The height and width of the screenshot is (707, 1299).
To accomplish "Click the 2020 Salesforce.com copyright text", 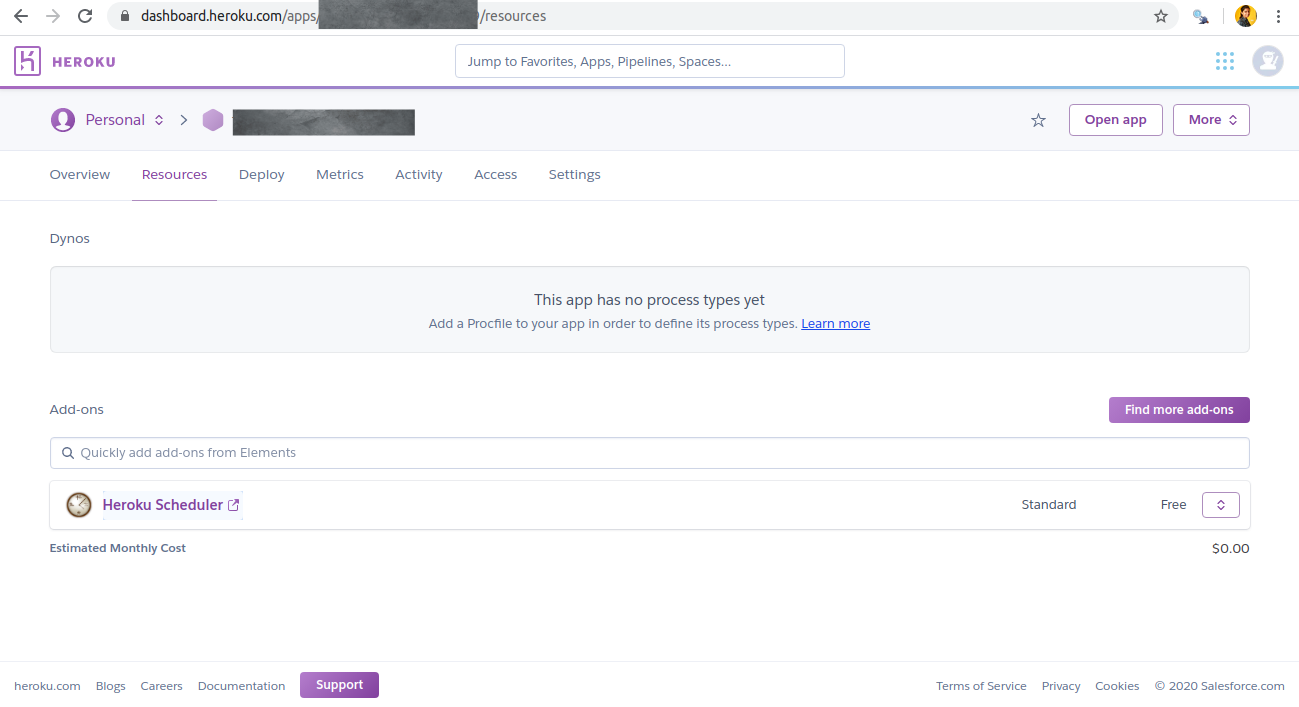I will pos(1220,686).
